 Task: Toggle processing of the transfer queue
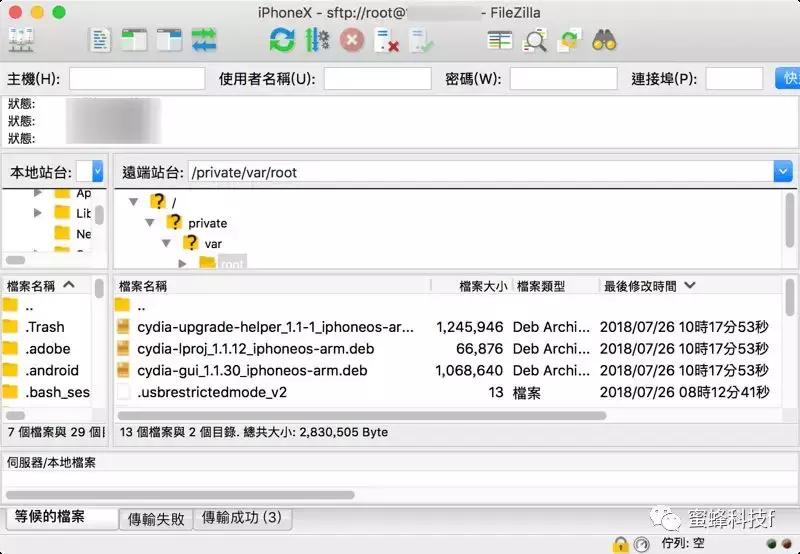coord(317,40)
